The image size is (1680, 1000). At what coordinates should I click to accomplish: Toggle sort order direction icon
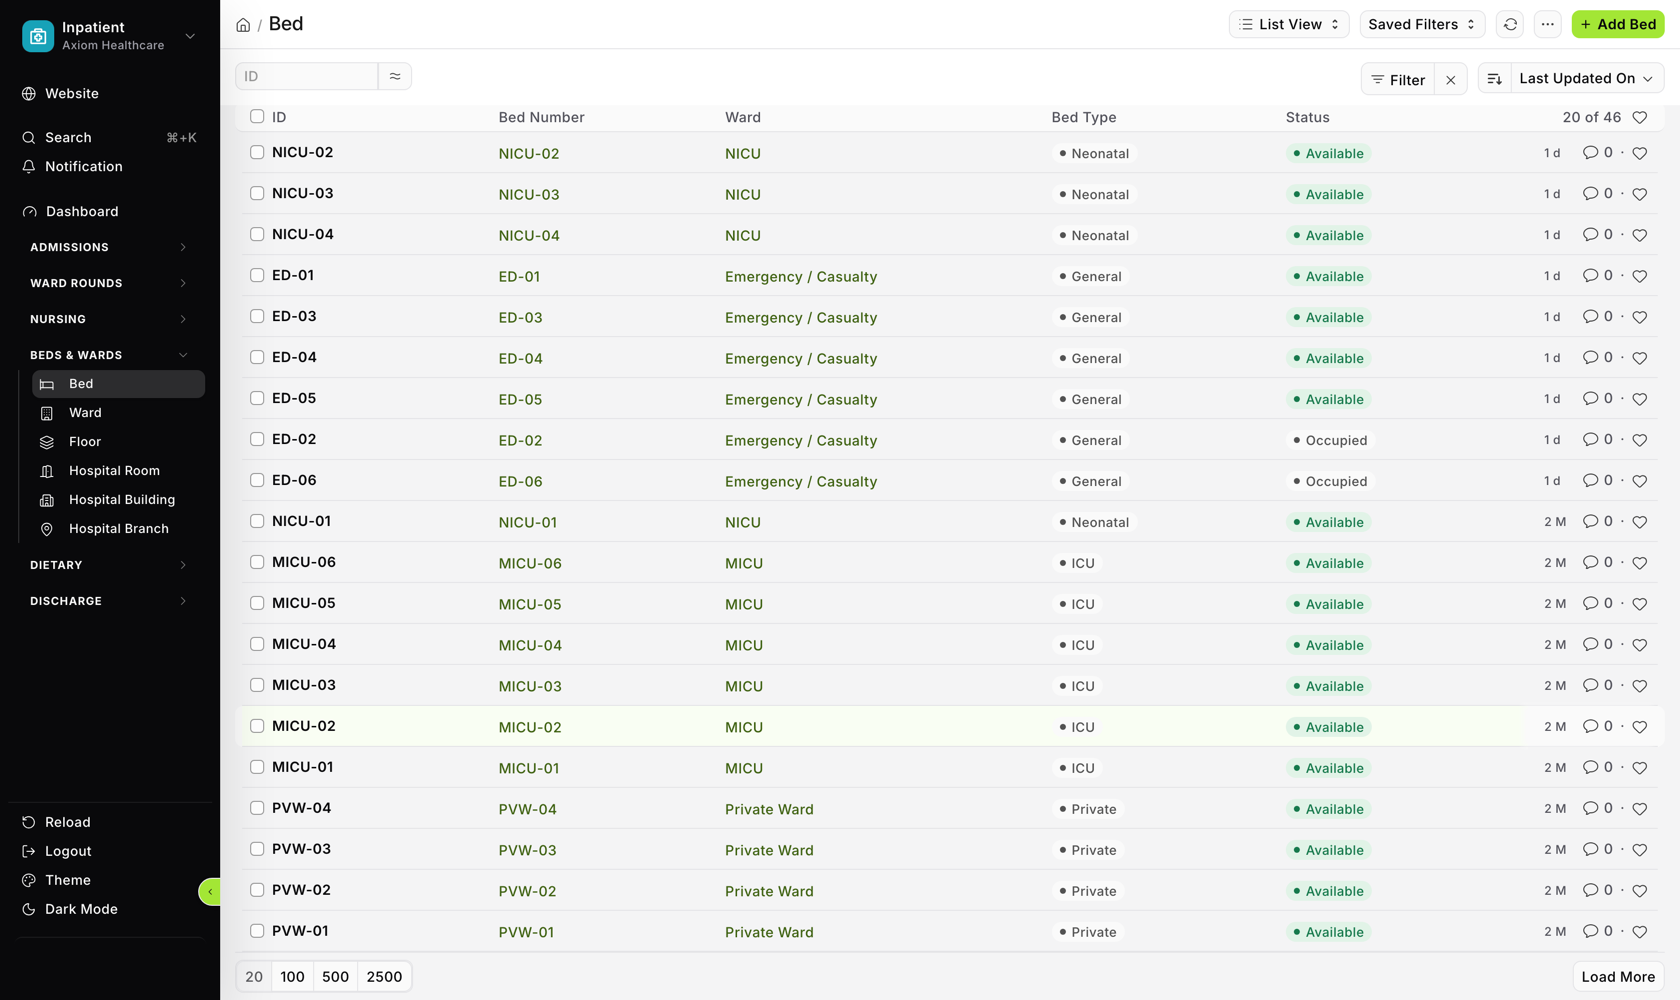(1494, 79)
